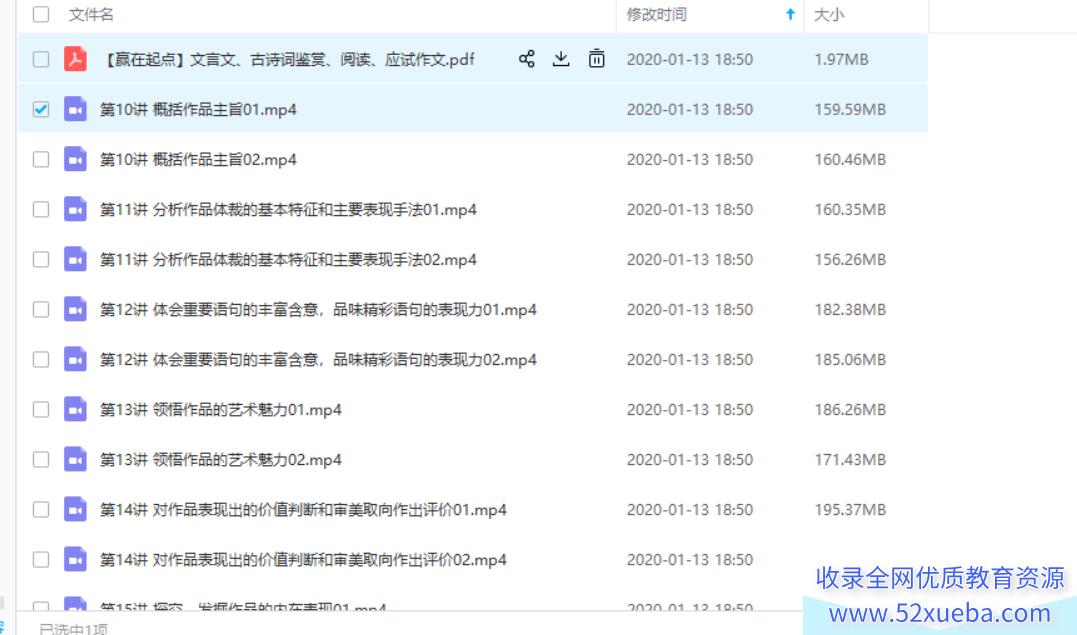The image size is (1077, 635).
Task: Open 第12讲 体会重要语句...表现力01.mp4
Action: pyautogui.click(x=318, y=311)
